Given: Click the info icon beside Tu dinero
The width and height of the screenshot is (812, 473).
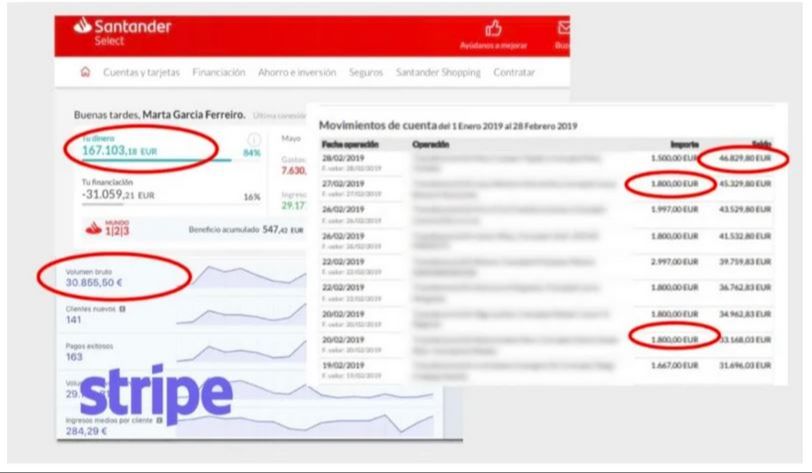Looking at the screenshot, I should pos(254,139).
